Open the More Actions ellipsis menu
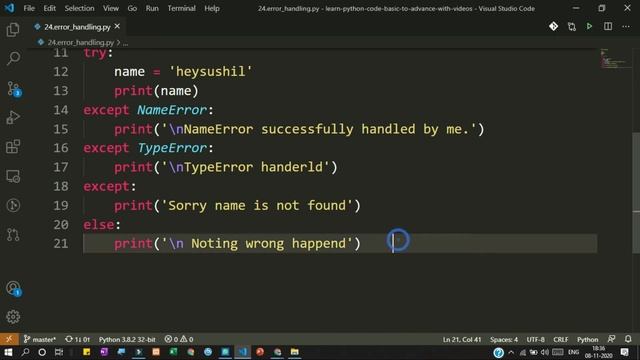 [626, 27]
